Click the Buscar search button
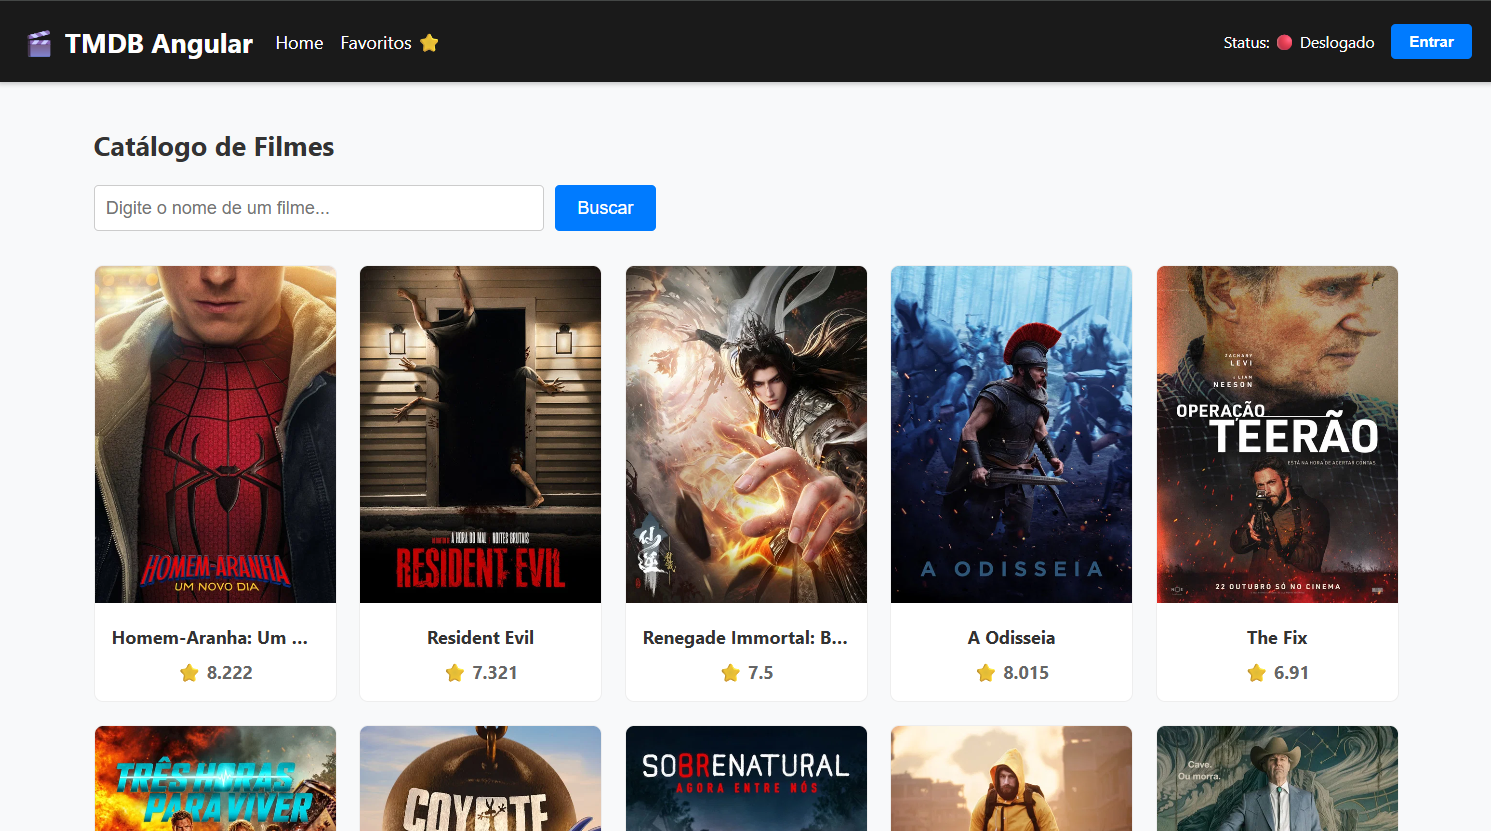Image resolution: width=1491 pixels, height=831 pixels. [605, 208]
